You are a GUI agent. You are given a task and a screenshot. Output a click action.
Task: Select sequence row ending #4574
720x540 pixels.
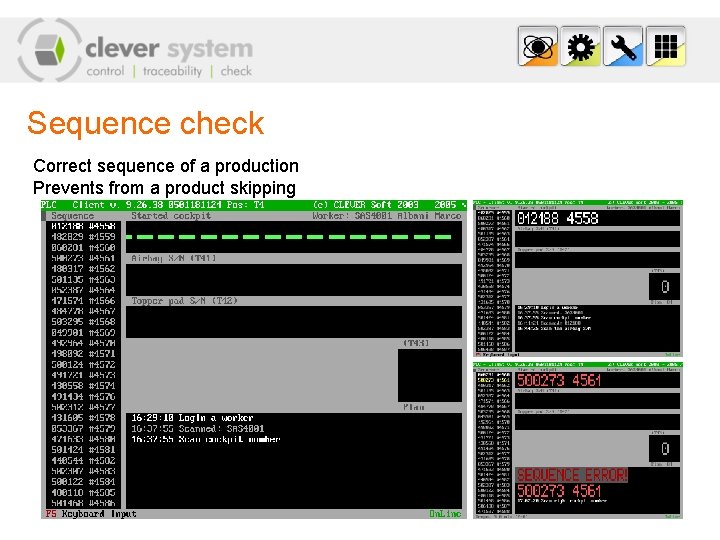[83, 386]
